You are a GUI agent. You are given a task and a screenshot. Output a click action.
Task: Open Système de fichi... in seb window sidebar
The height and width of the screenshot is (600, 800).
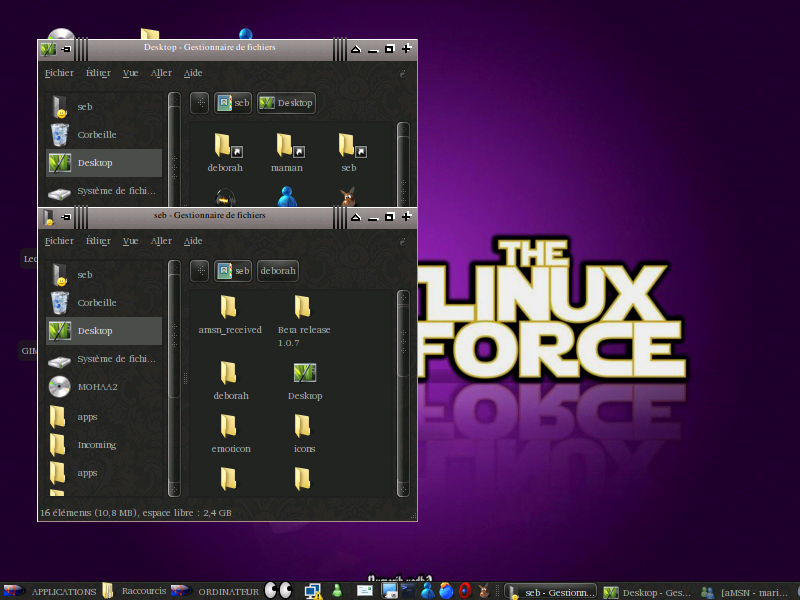click(104, 359)
